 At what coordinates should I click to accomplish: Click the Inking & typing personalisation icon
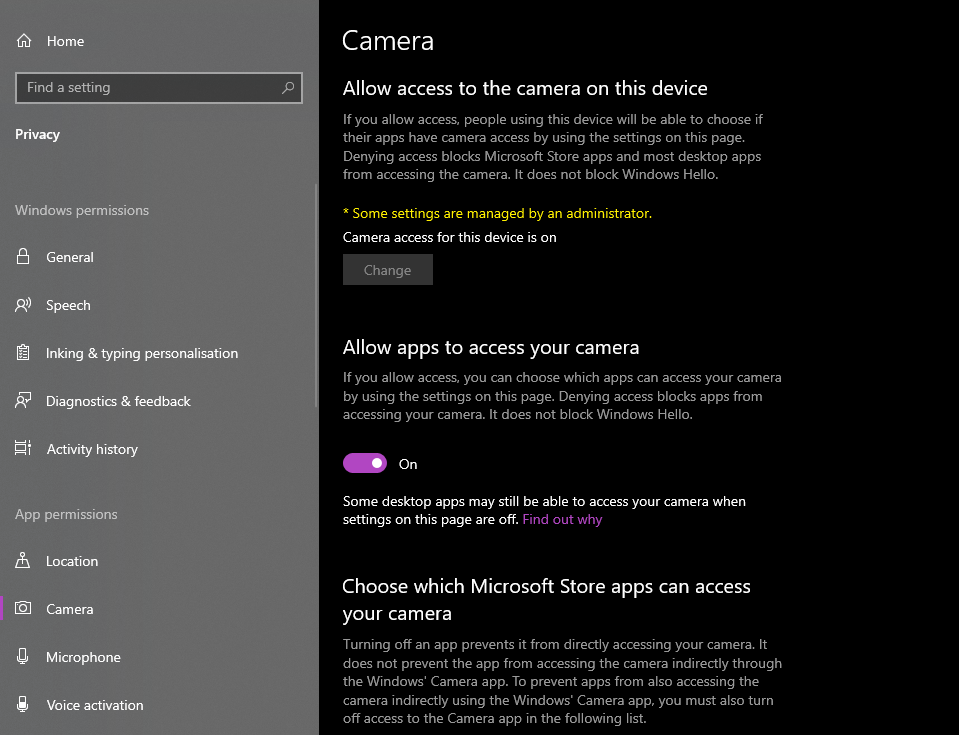[21, 353]
